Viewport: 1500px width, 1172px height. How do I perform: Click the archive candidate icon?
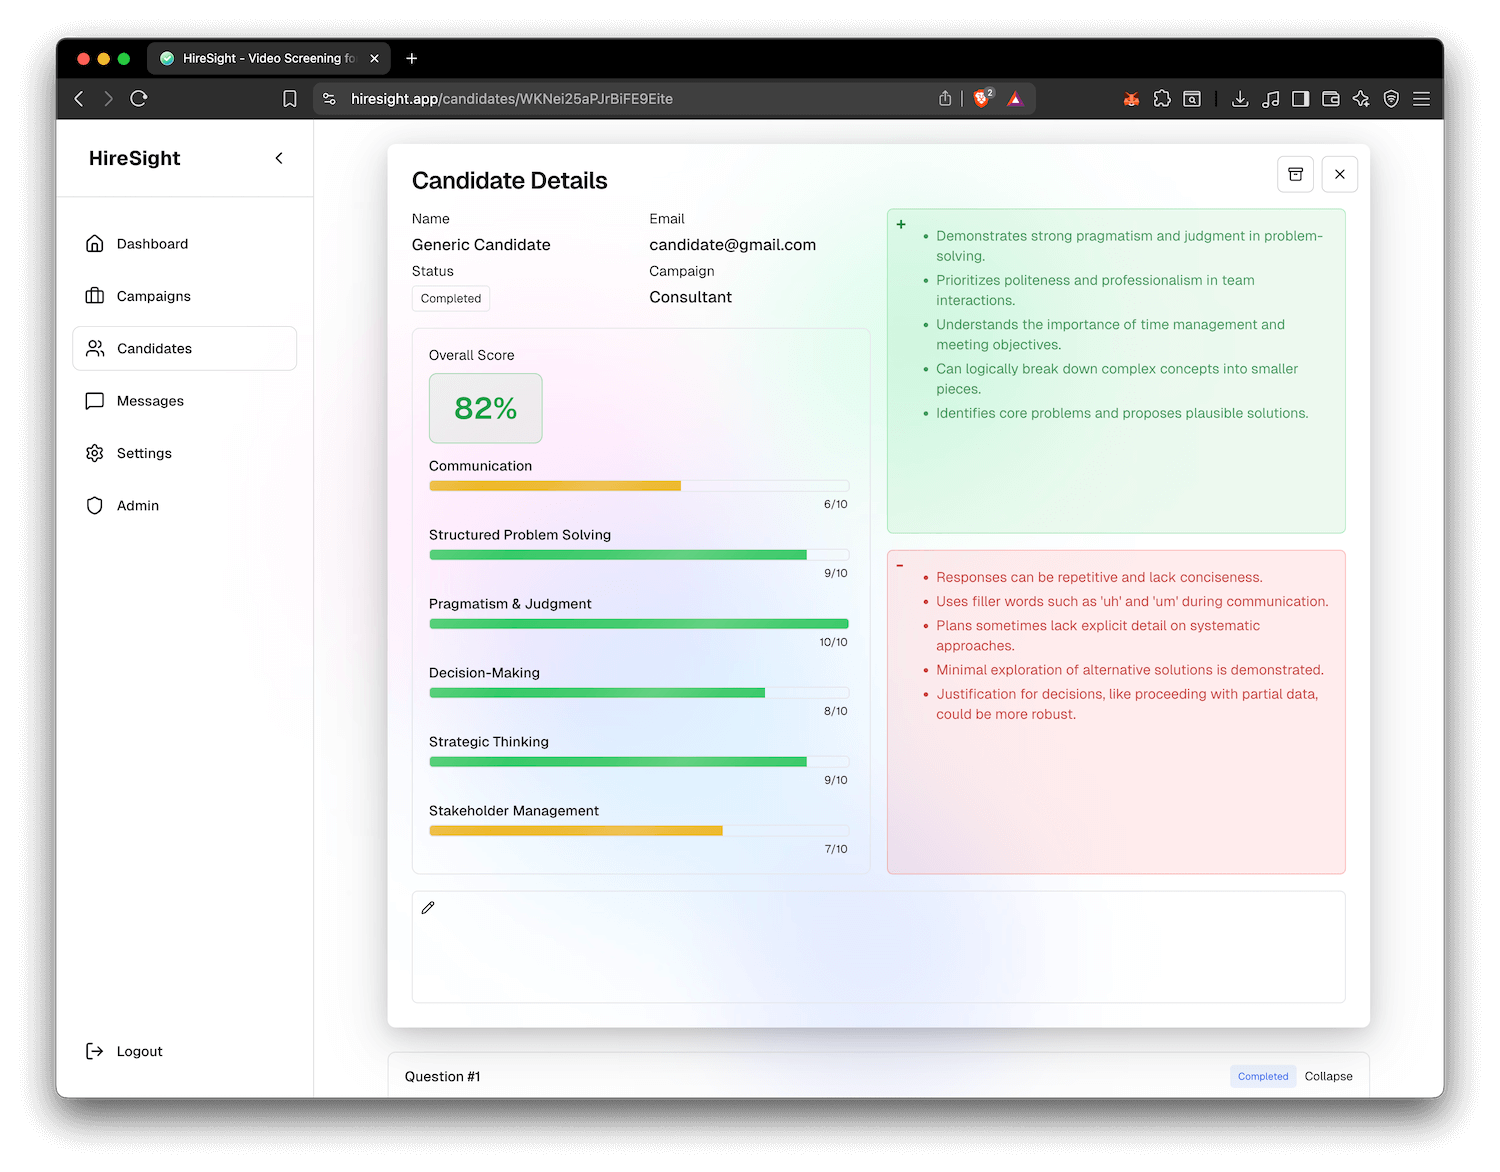pyautogui.click(x=1295, y=174)
